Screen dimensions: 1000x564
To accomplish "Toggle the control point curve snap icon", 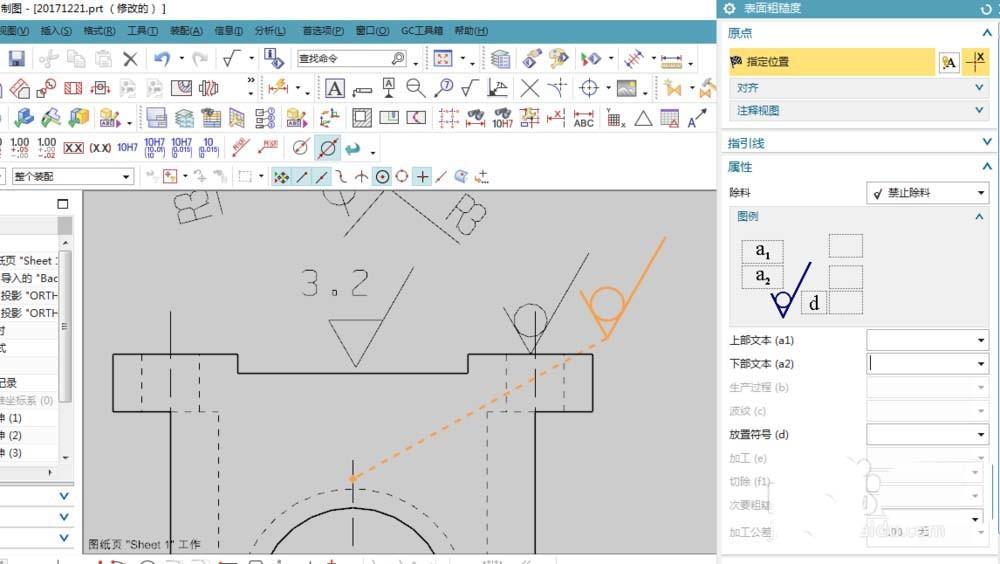I will point(342,177).
